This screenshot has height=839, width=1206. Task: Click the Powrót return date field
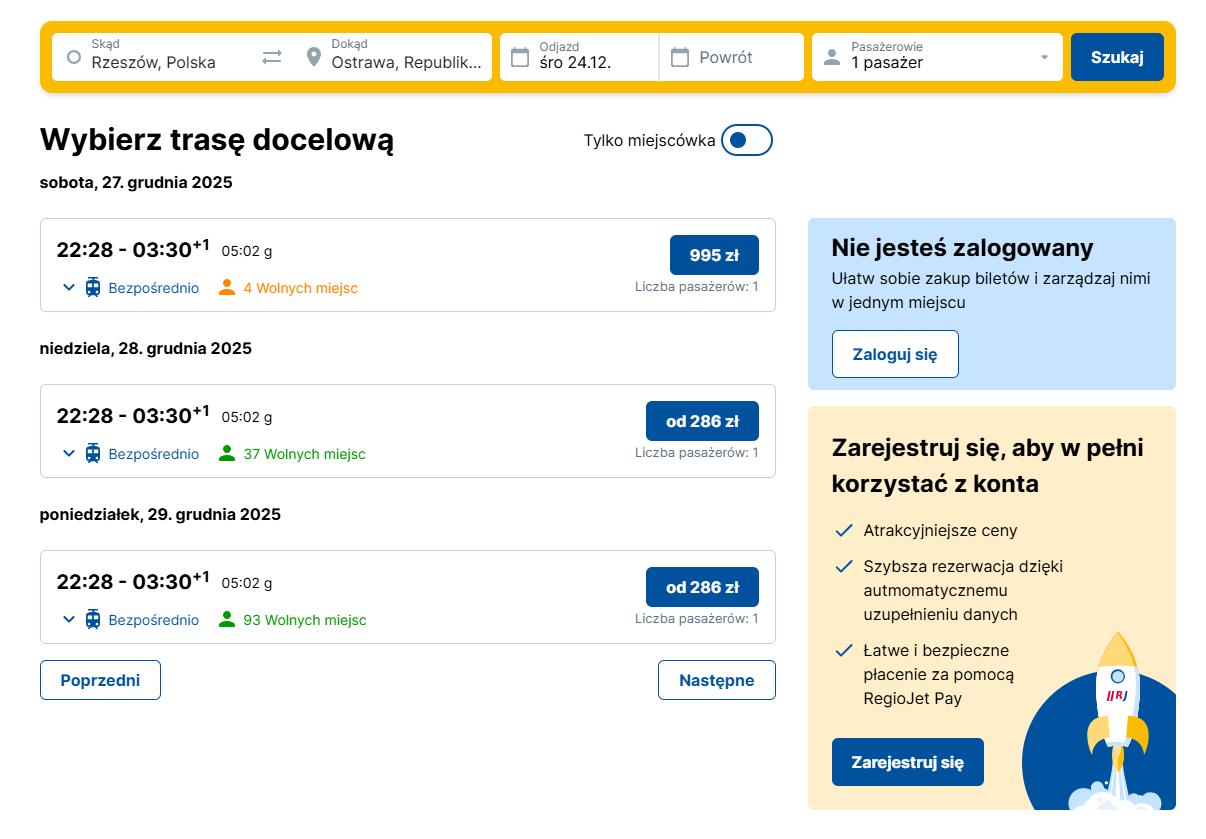coord(732,57)
